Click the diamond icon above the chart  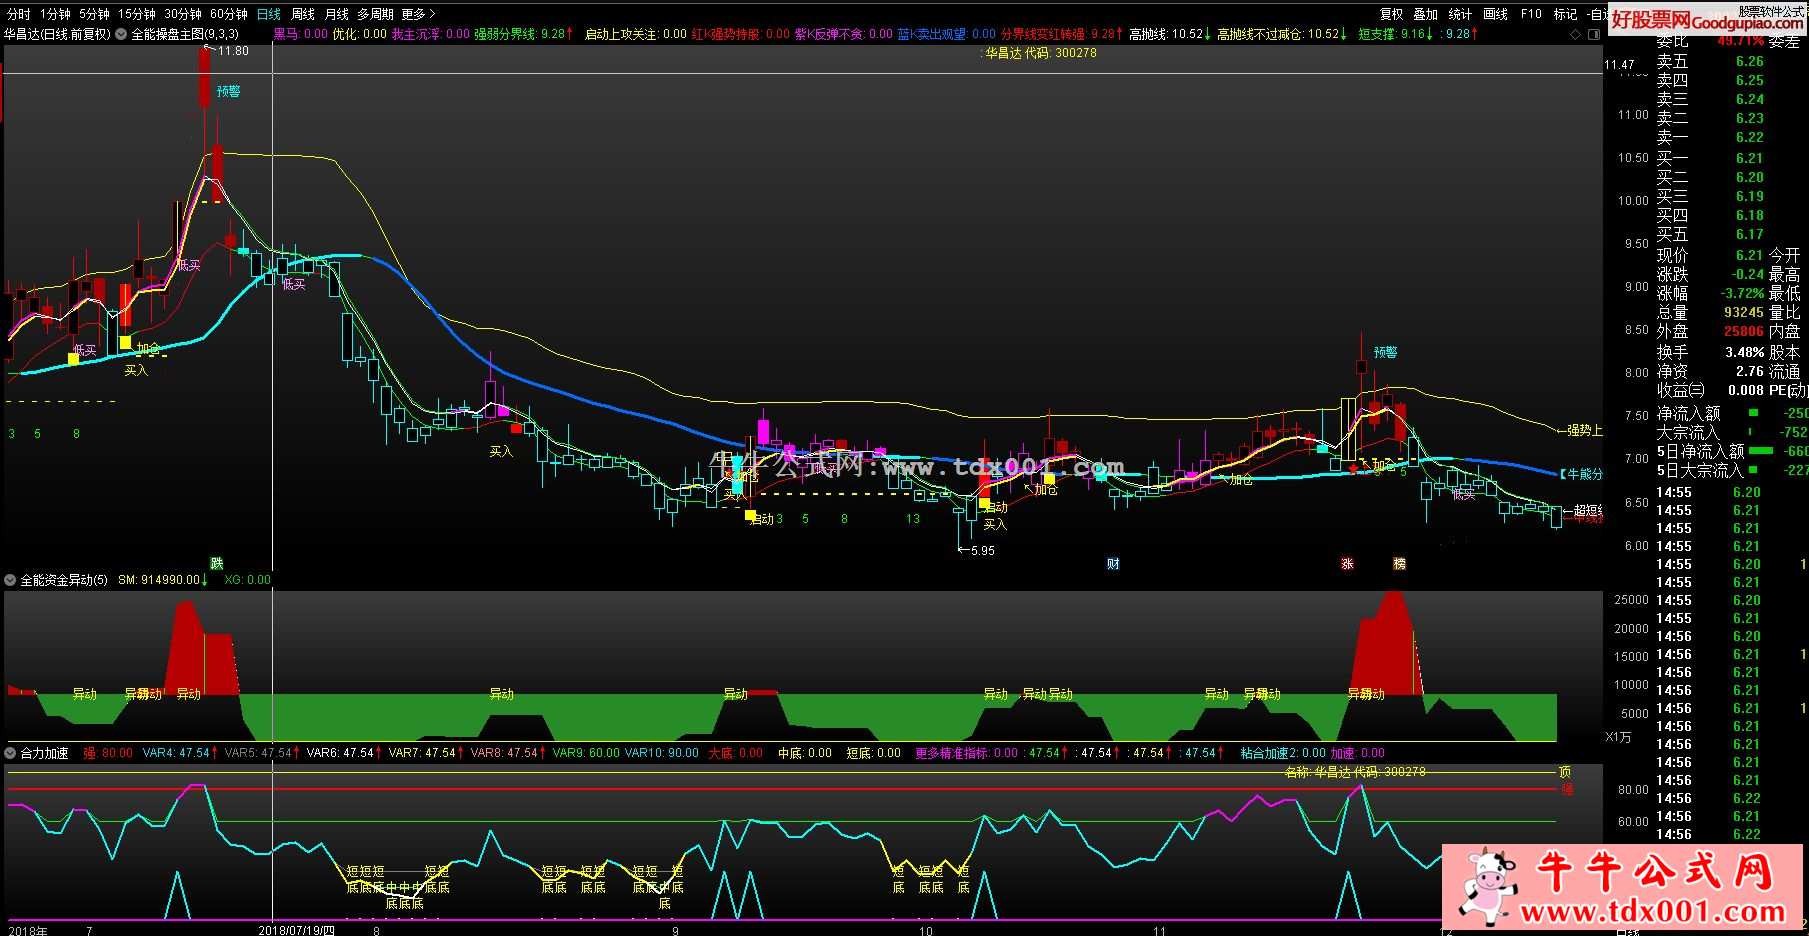coord(1577,34)
